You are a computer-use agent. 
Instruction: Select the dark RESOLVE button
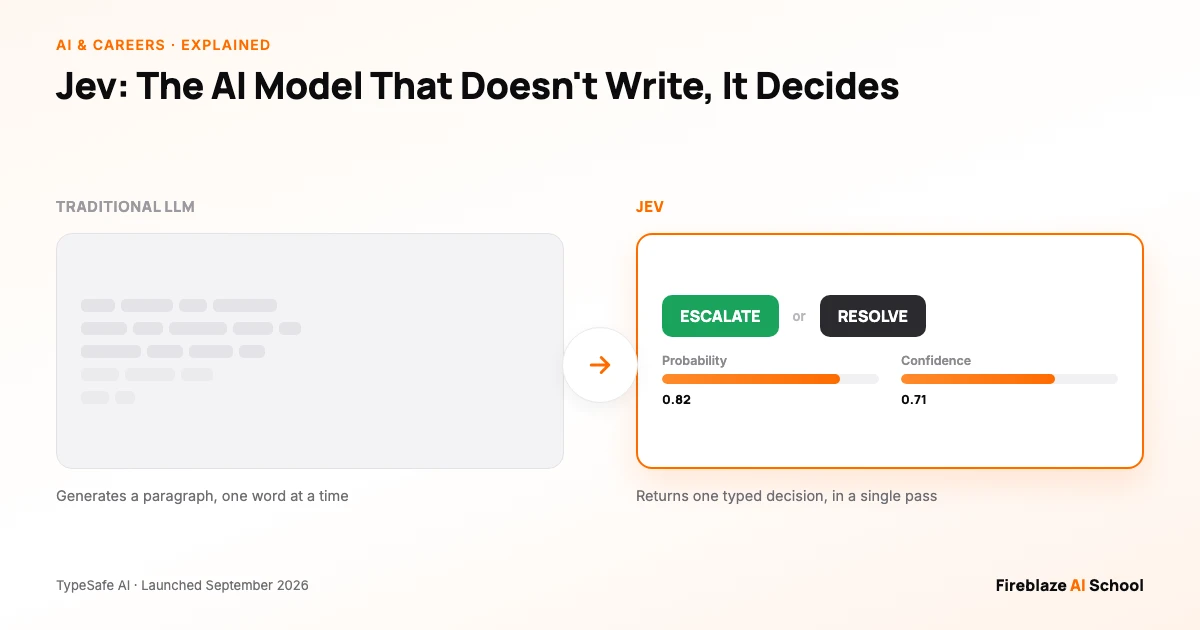[x=873, y=316]
